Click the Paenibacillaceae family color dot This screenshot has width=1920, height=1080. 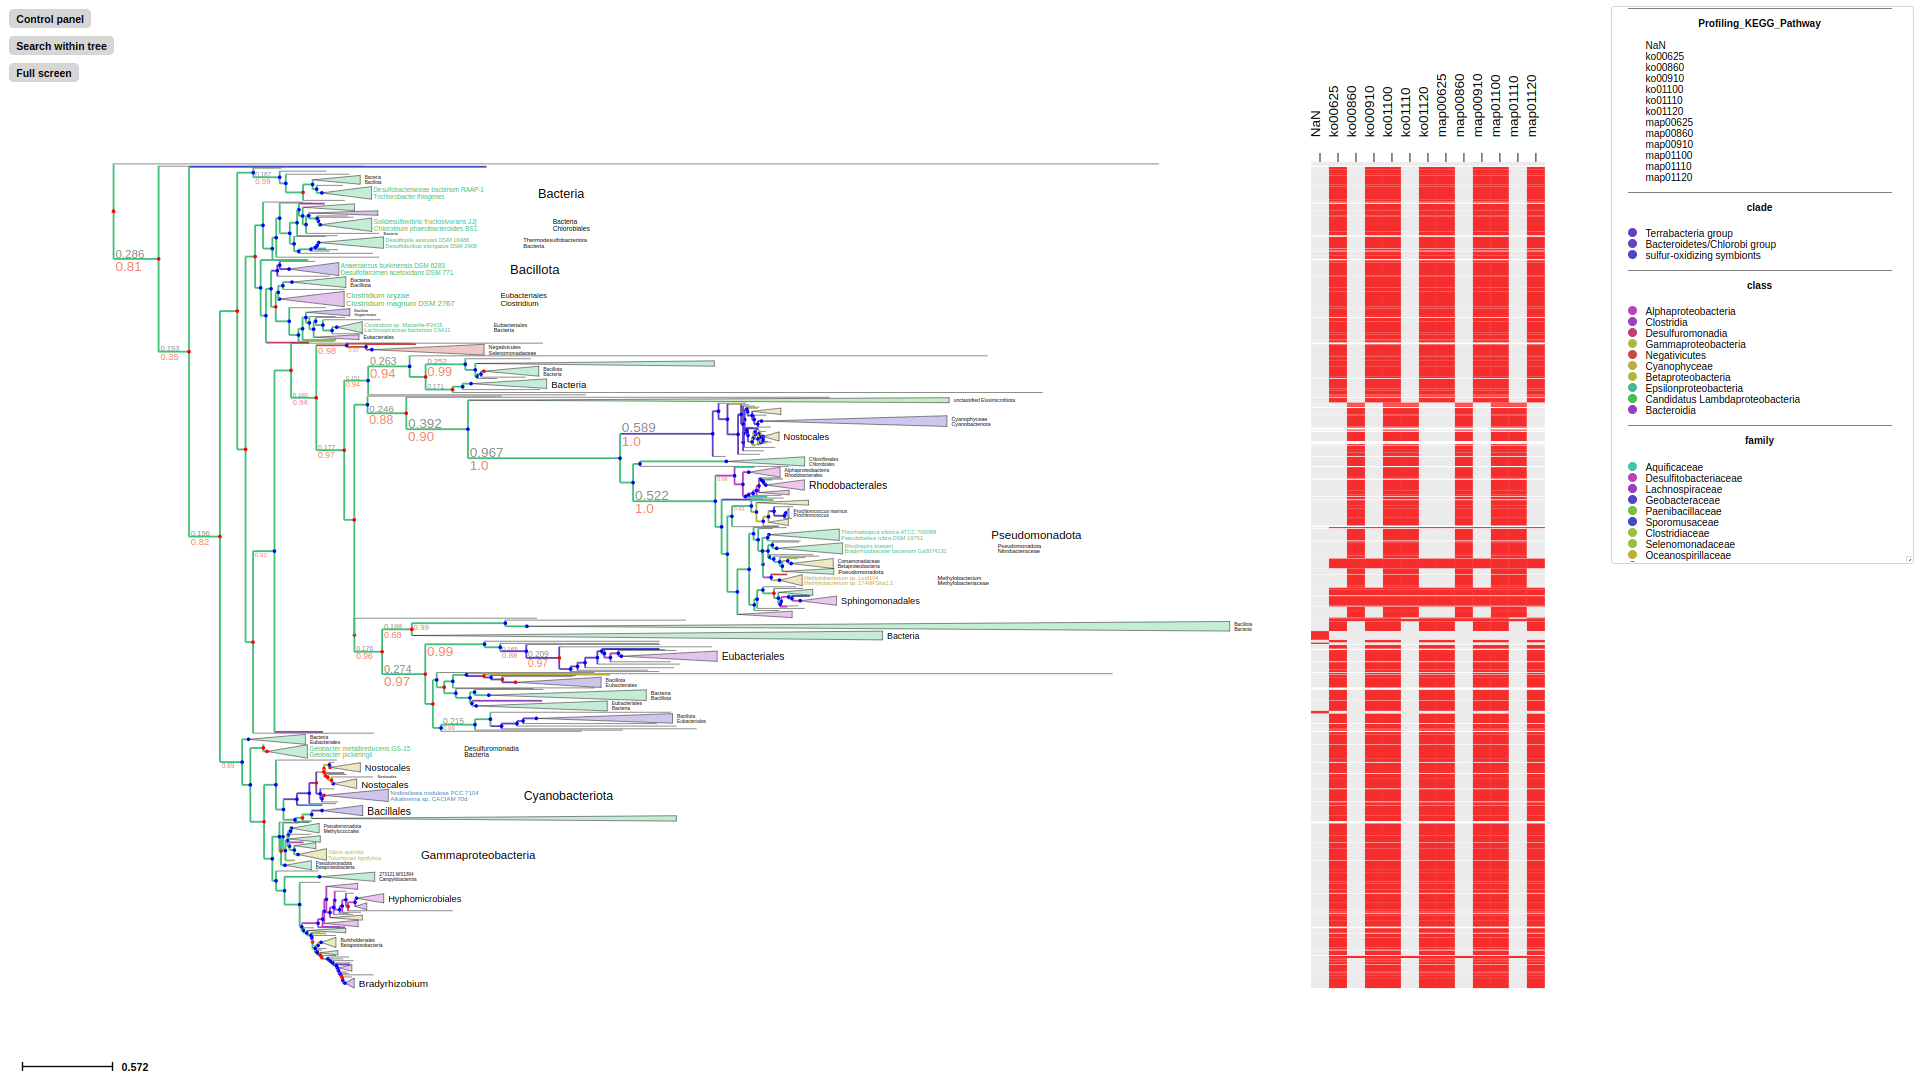click(x=1633, y=511)
